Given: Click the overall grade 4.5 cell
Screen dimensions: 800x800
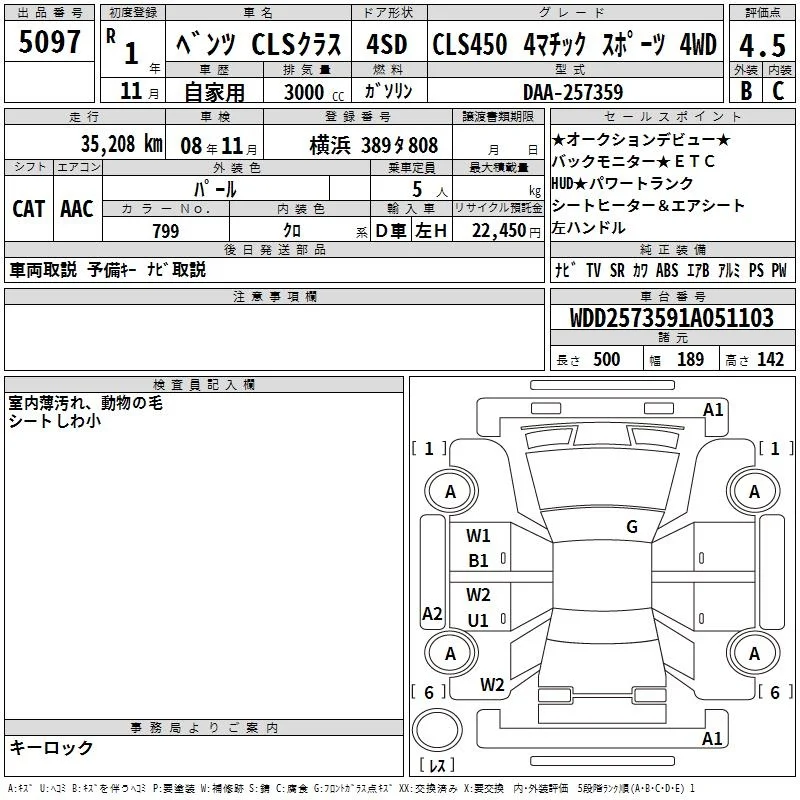Looking at the screenshot, I should coord(762,45).
